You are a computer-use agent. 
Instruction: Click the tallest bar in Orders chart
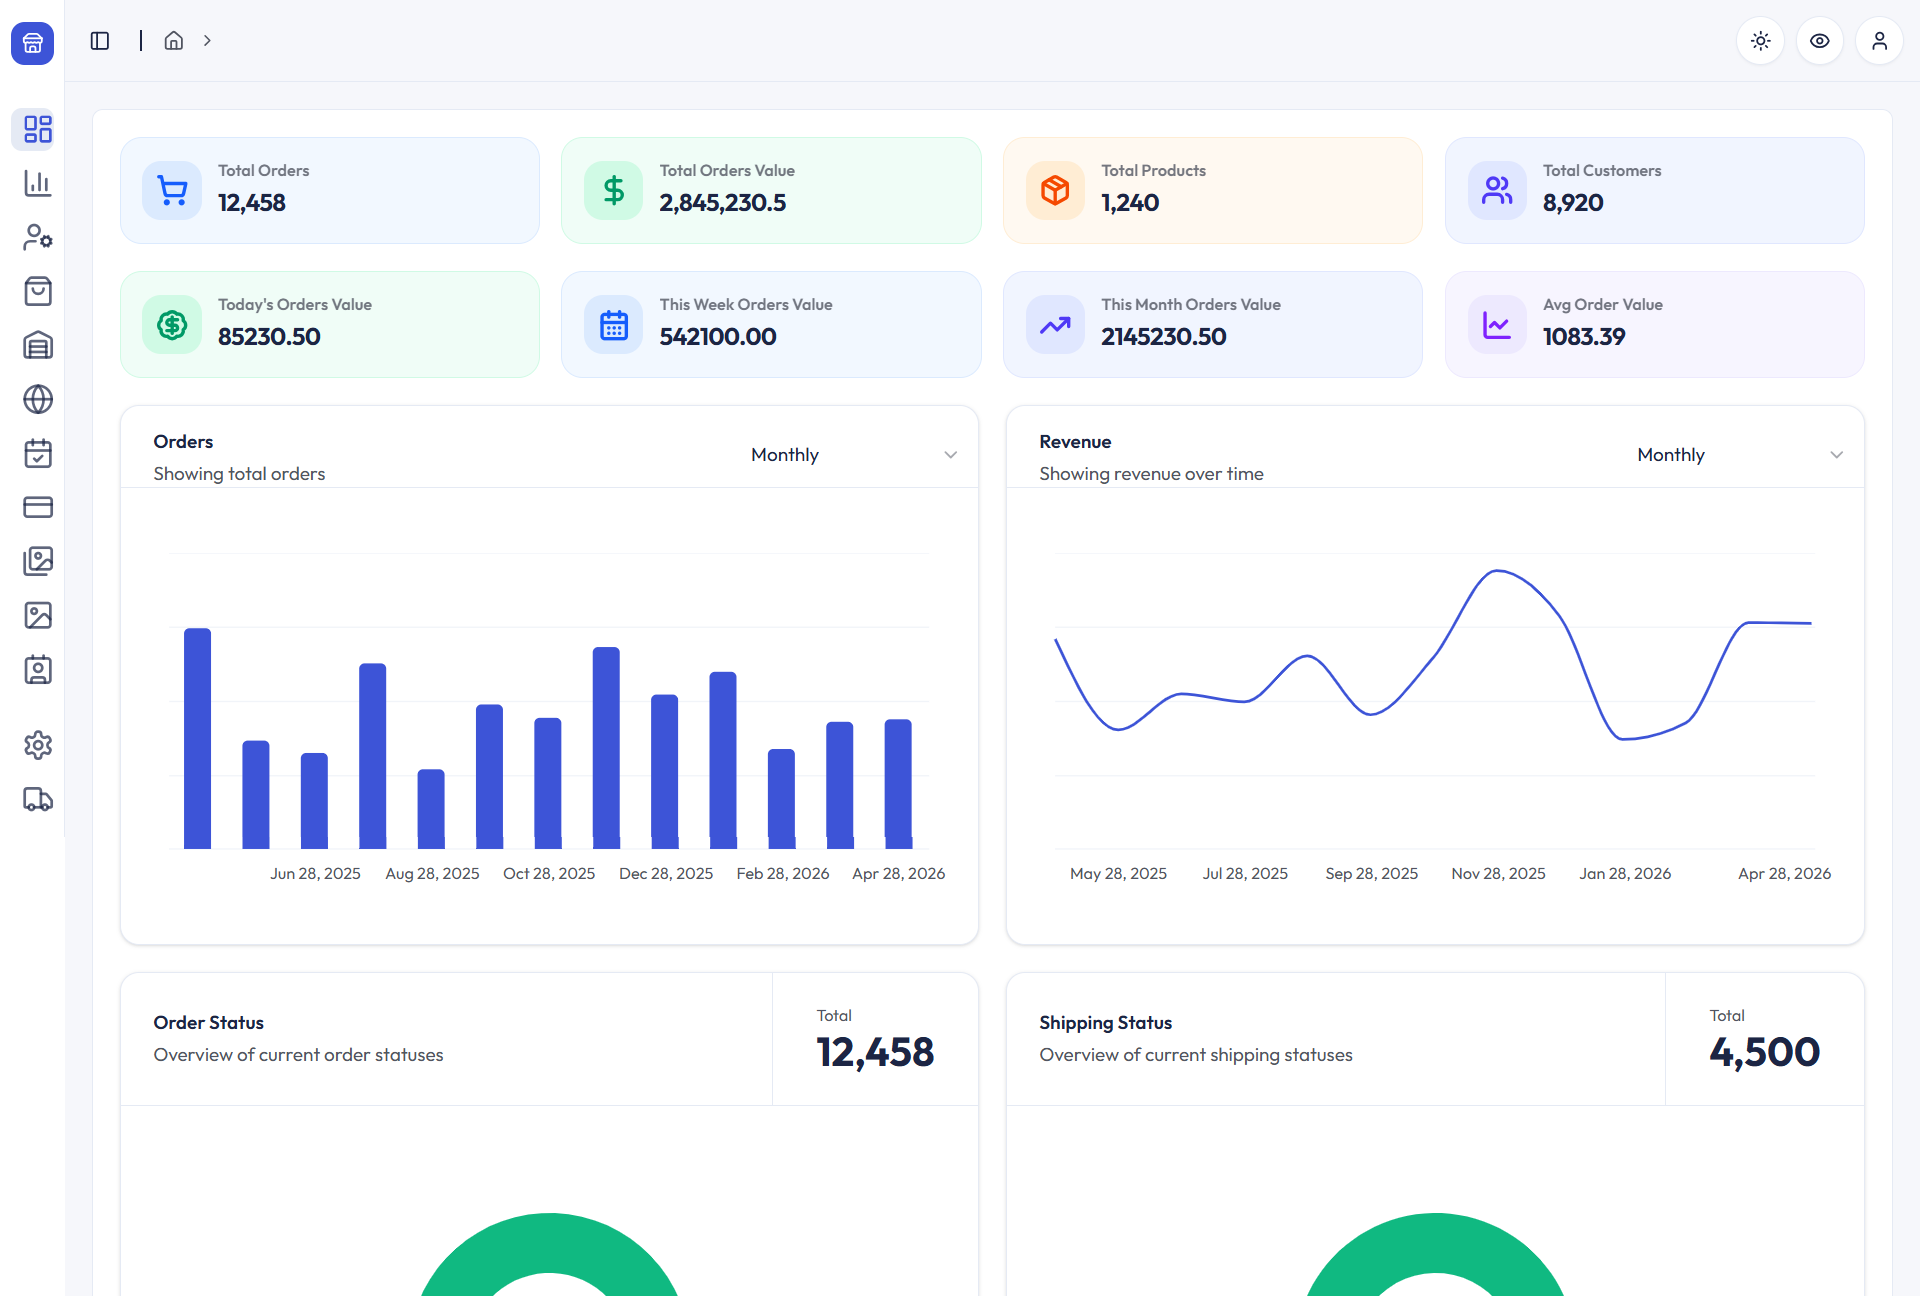(x=197, y=738)
